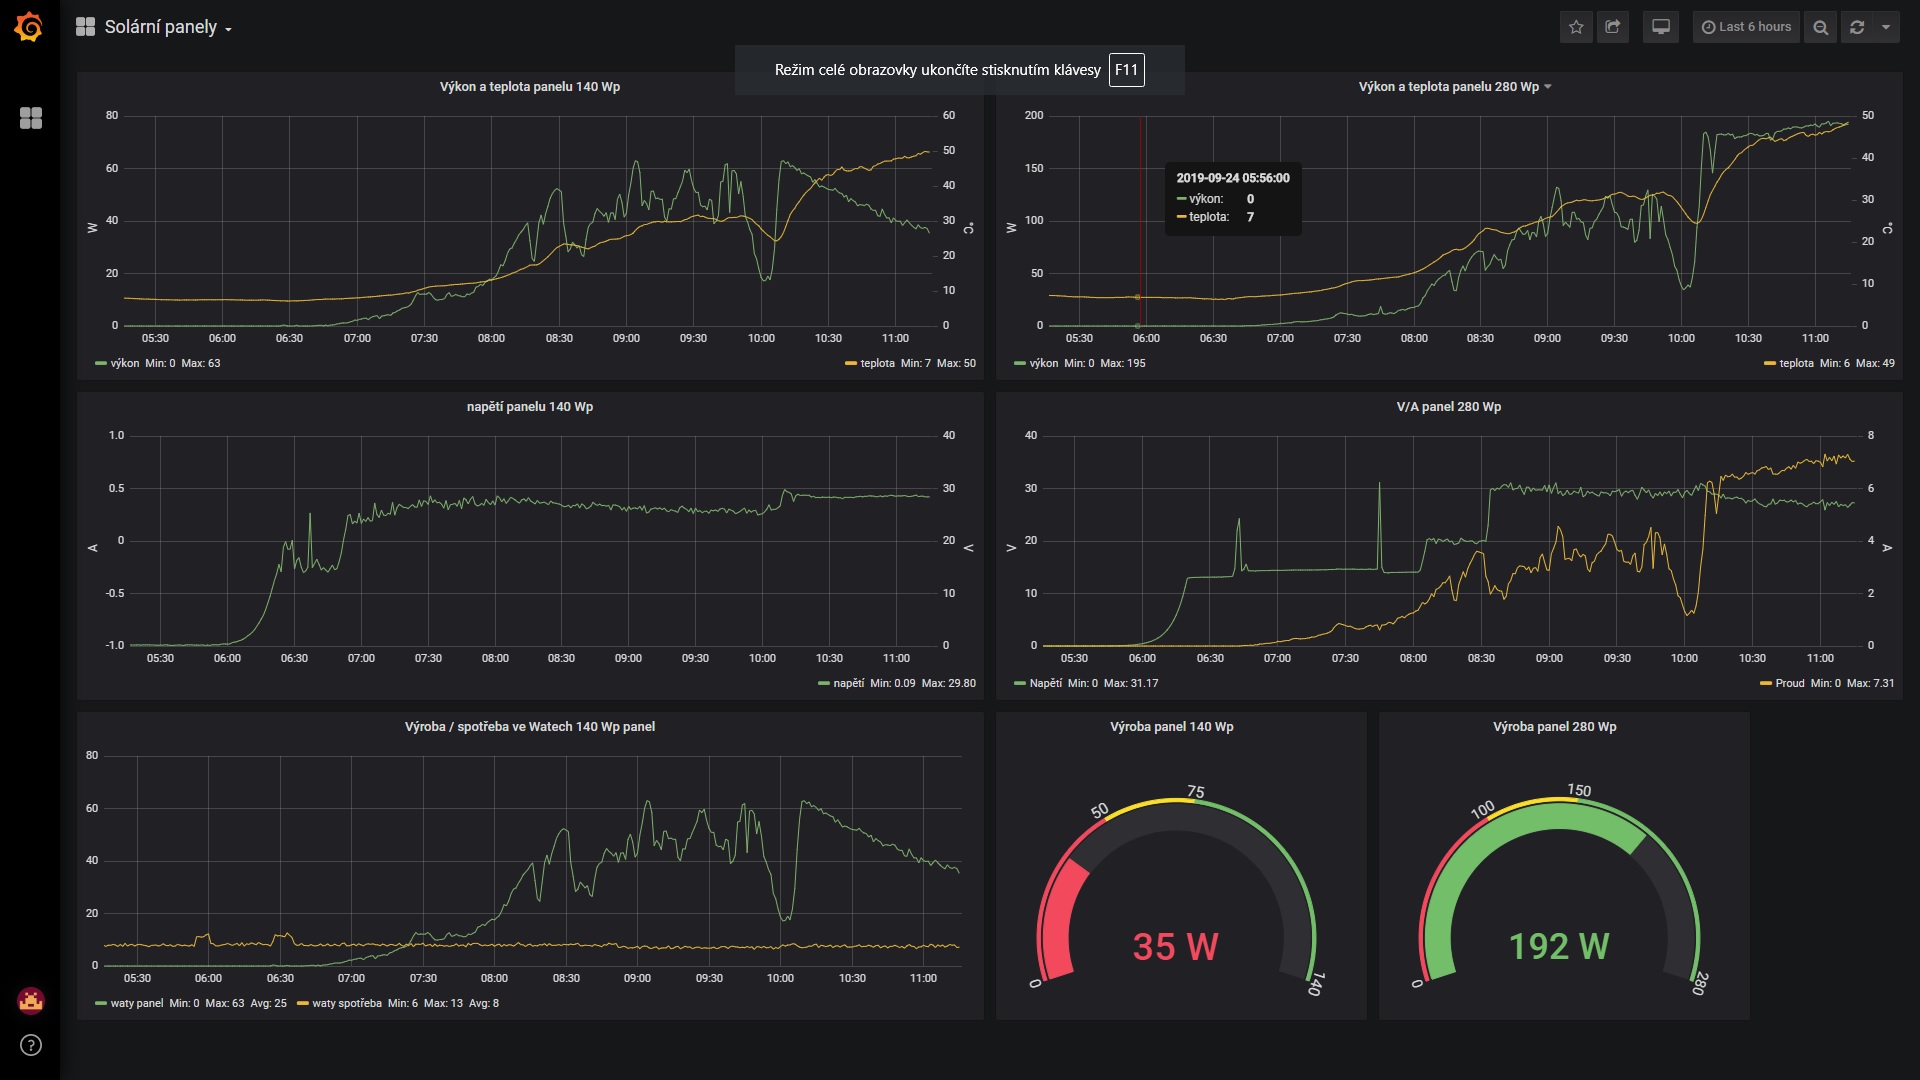This screenshot has width=1920, height=1080.
Task: Click the zoom out time range icon
Action: [x=1820, y=27]
